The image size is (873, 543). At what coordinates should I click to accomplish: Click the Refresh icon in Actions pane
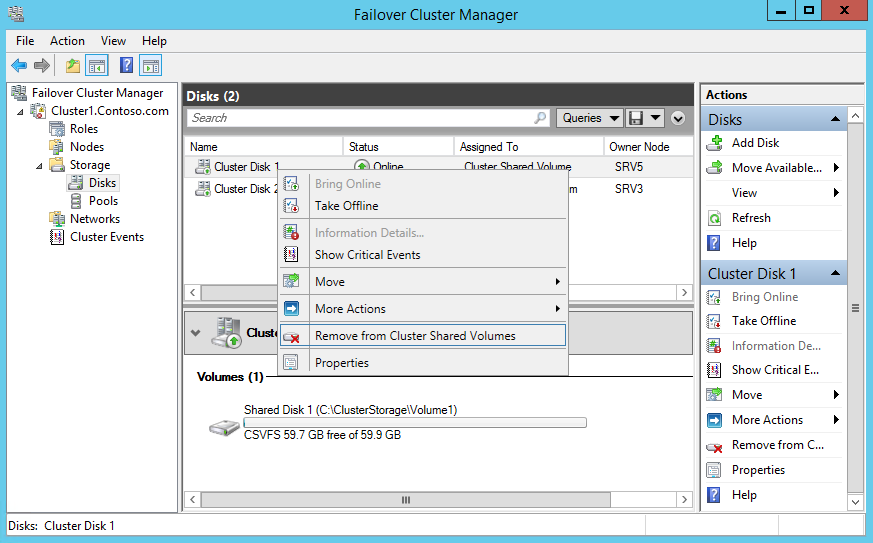(x=715, y=218)
